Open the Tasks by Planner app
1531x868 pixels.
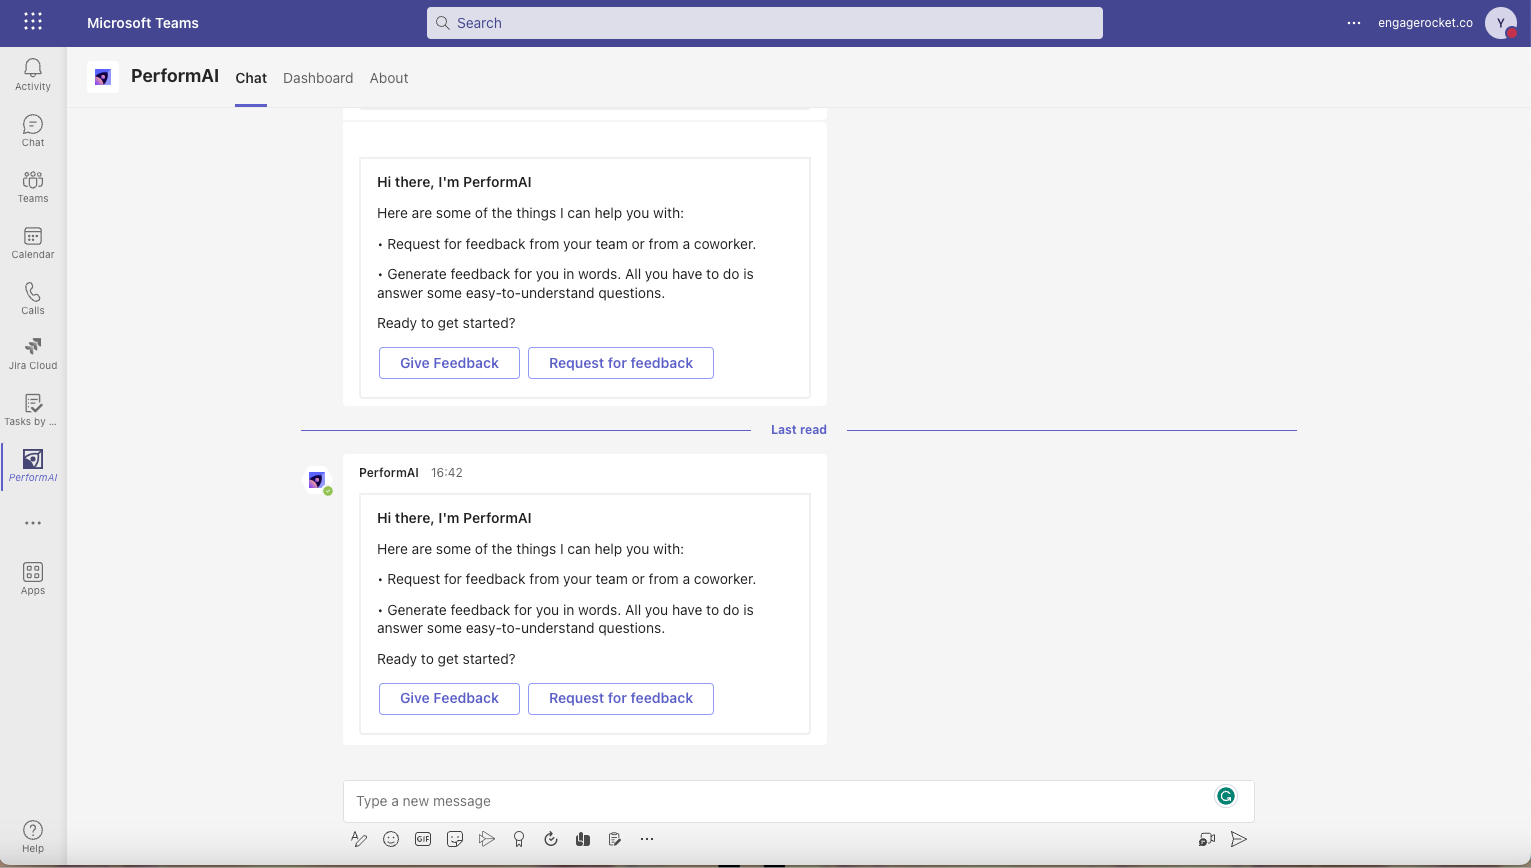[33, 409]
